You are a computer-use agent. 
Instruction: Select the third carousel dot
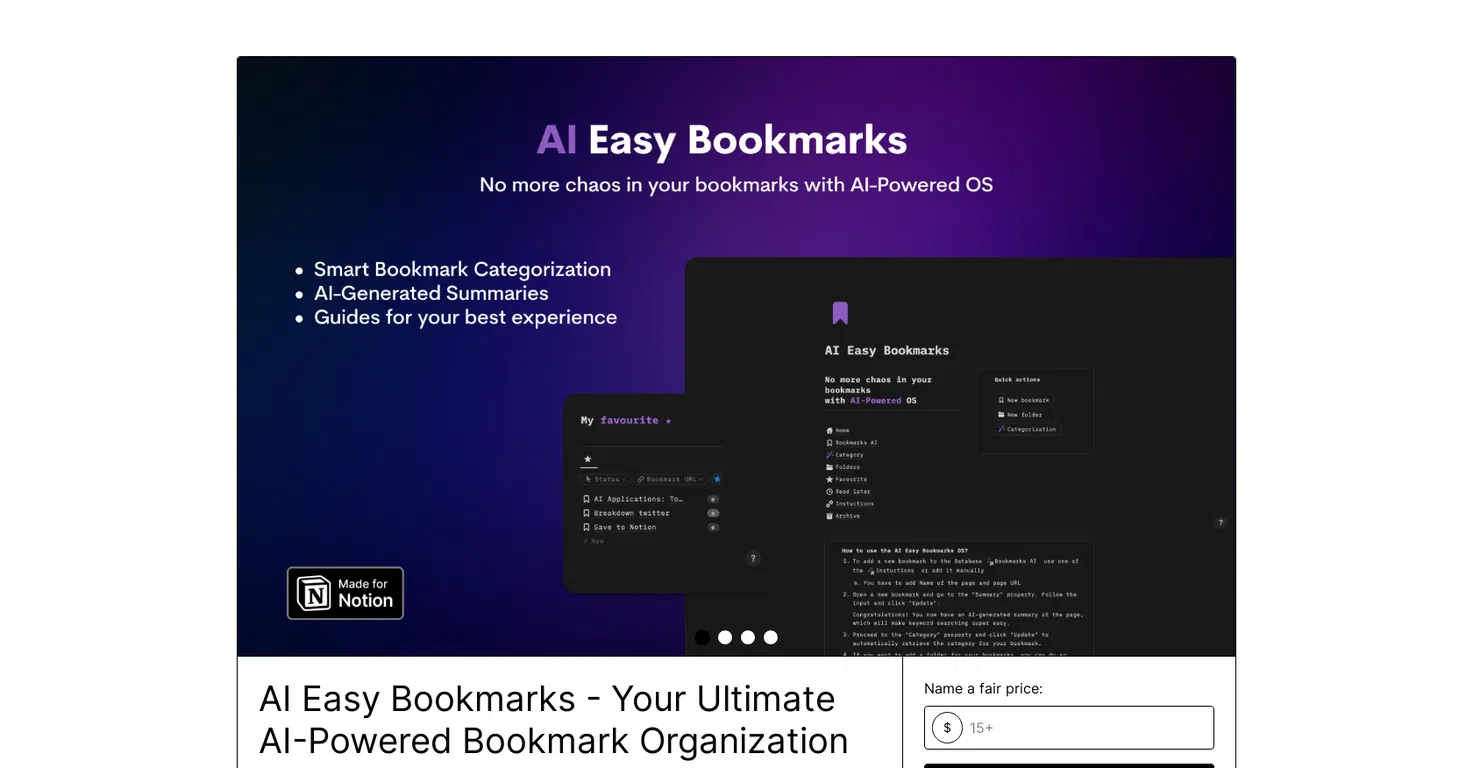click(x=748, y=637)
